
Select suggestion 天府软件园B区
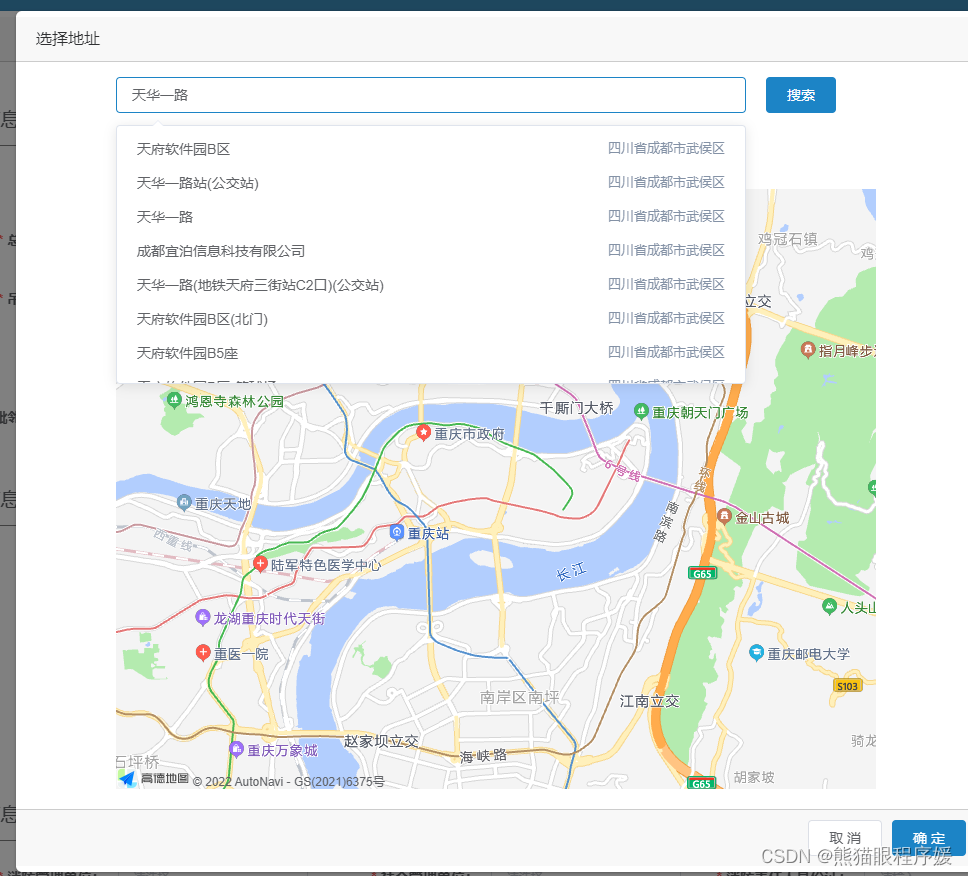pyautogui.click(x=431, y=149)
